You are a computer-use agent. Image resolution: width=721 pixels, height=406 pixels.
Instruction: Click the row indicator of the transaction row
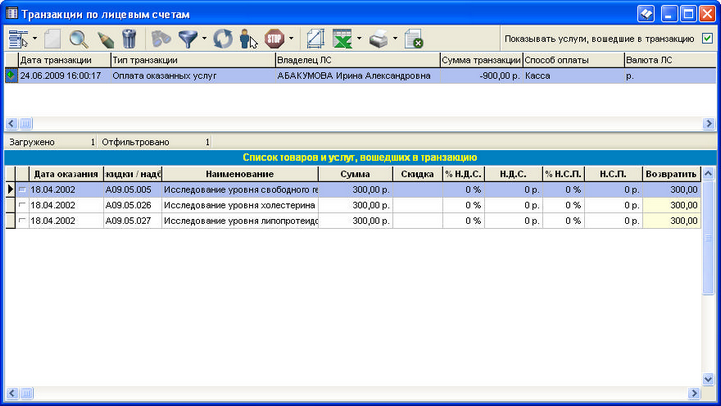click(11, 76)
